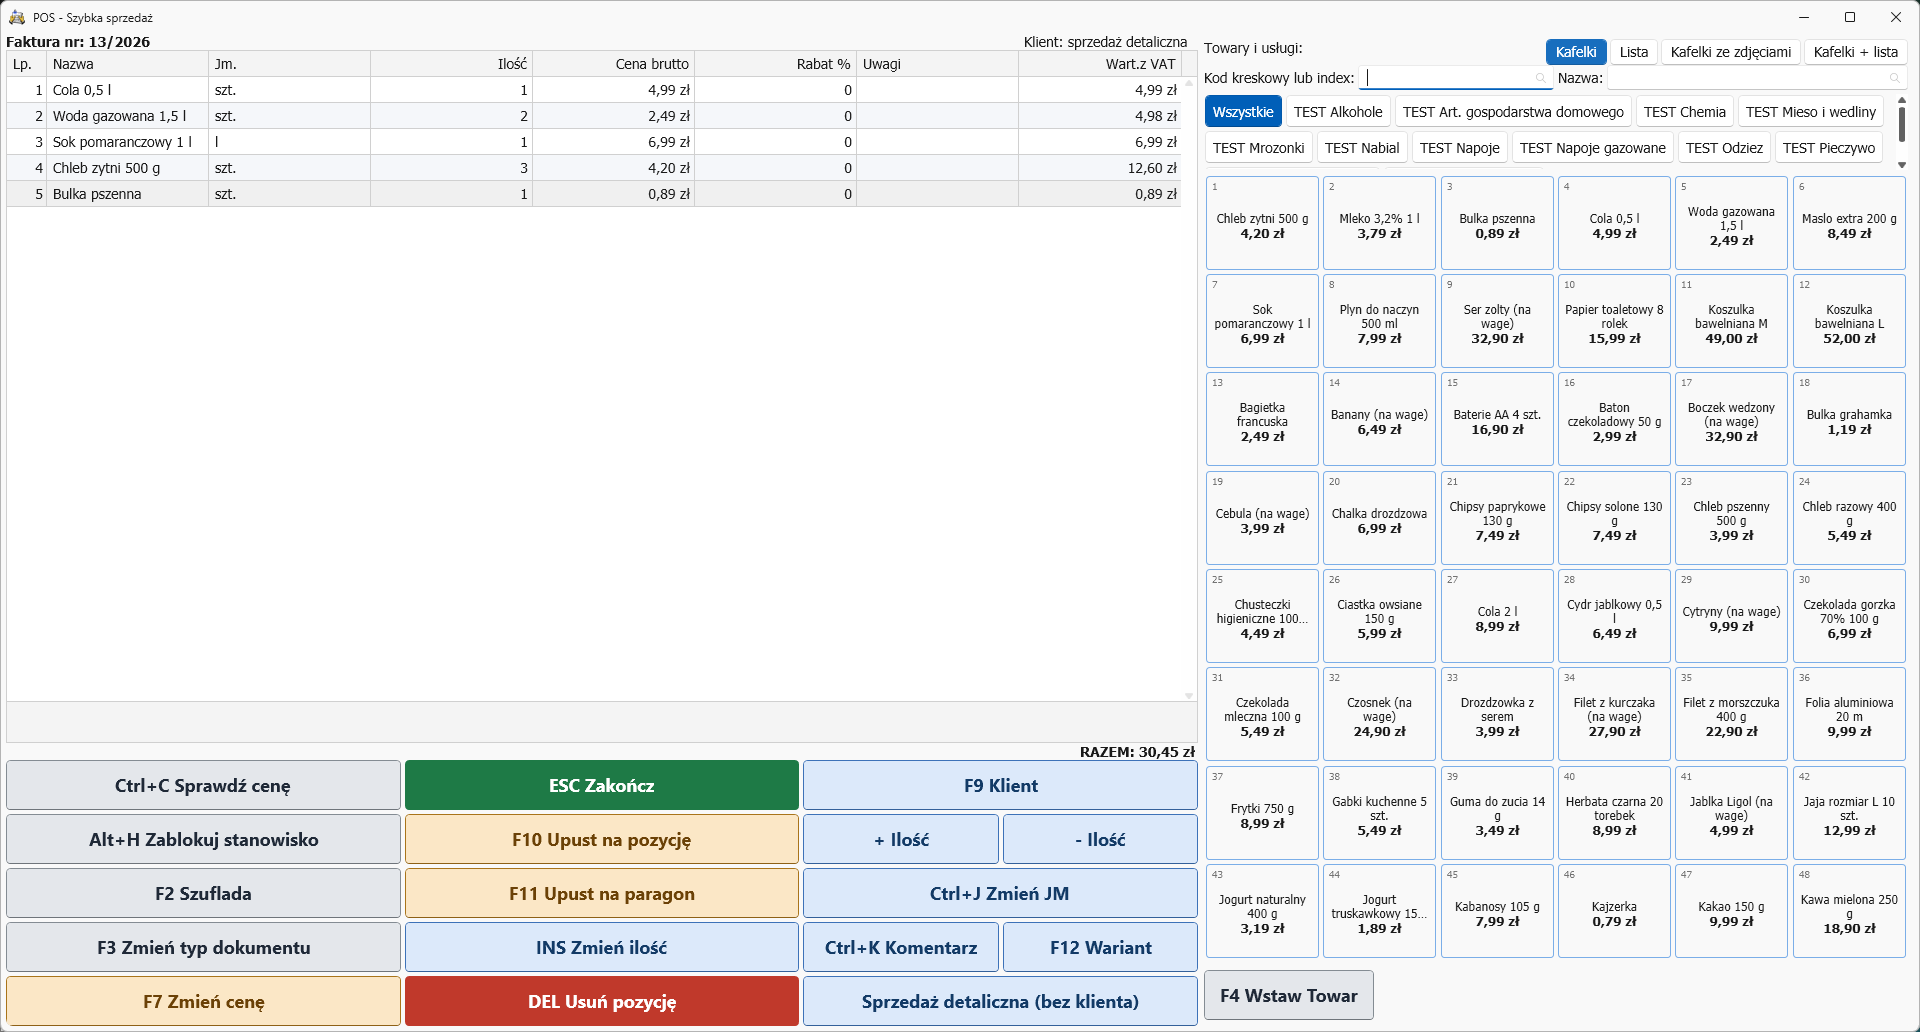Add Banany (na wage) product tile
The image size is (1920, 1032).
[x=1379, y=419]
